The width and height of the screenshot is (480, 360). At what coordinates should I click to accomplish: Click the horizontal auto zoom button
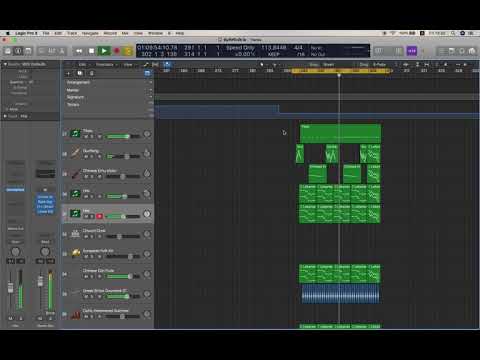pyautogui.click(x=427, y=64)
